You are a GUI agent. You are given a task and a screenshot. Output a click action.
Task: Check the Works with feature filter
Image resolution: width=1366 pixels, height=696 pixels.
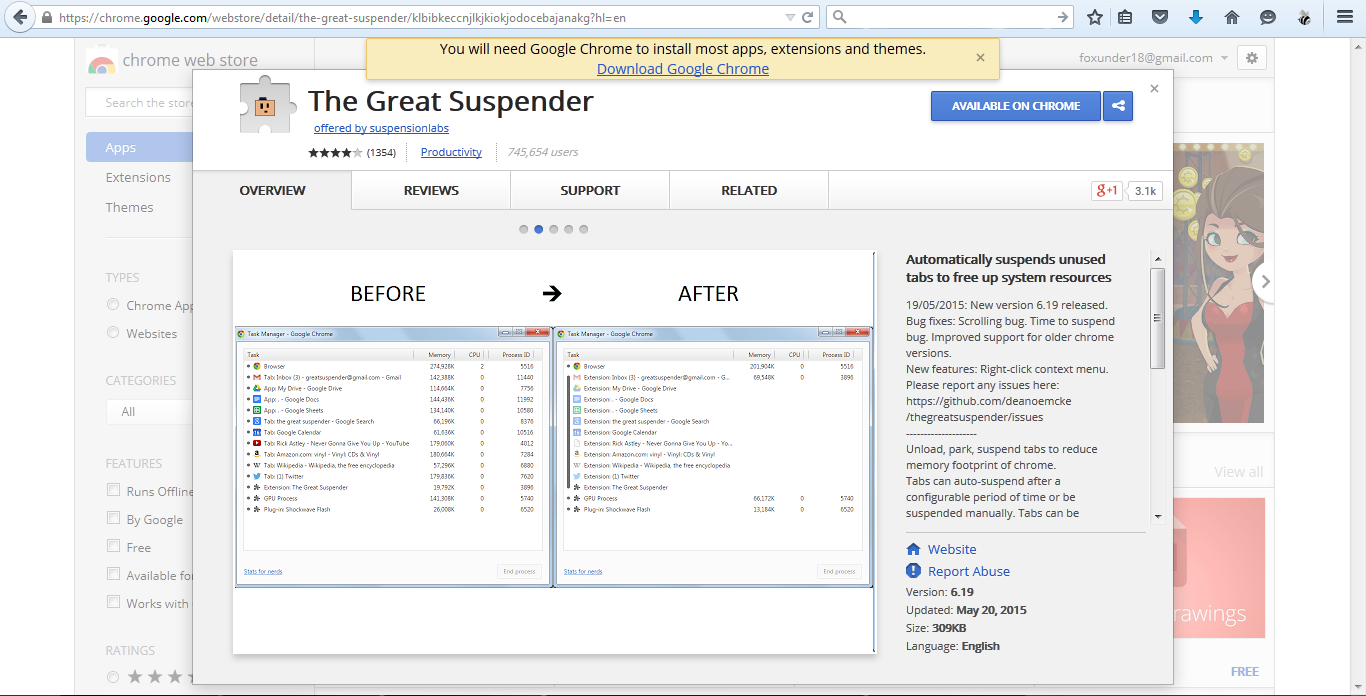(113, 603)
